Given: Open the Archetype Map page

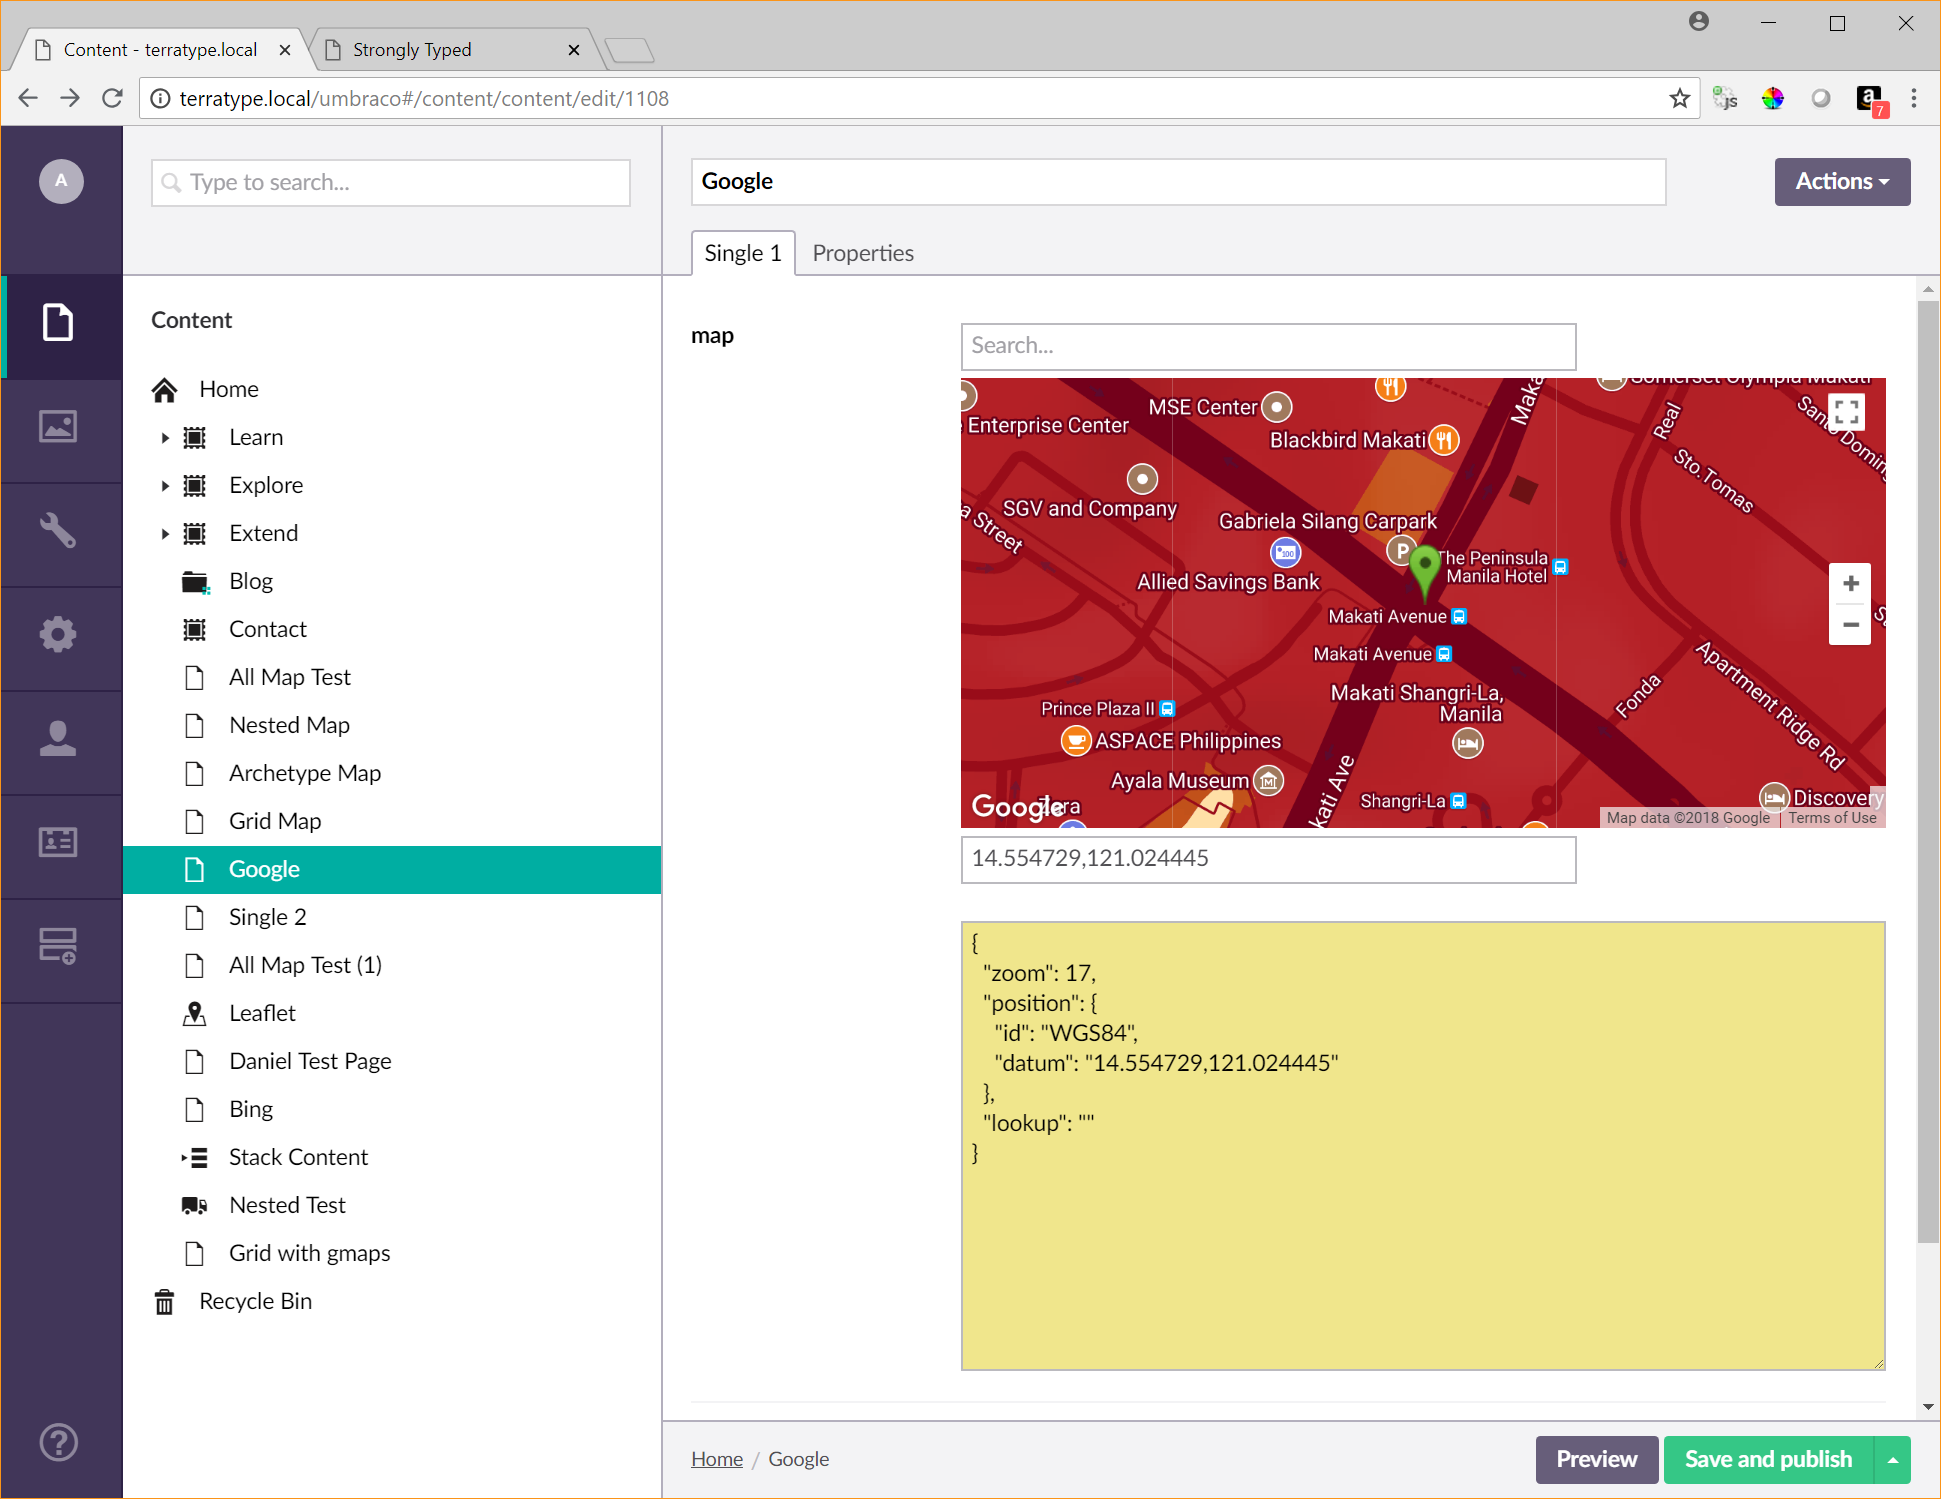Looking at the screenshot, I should (x=305, y=773).
